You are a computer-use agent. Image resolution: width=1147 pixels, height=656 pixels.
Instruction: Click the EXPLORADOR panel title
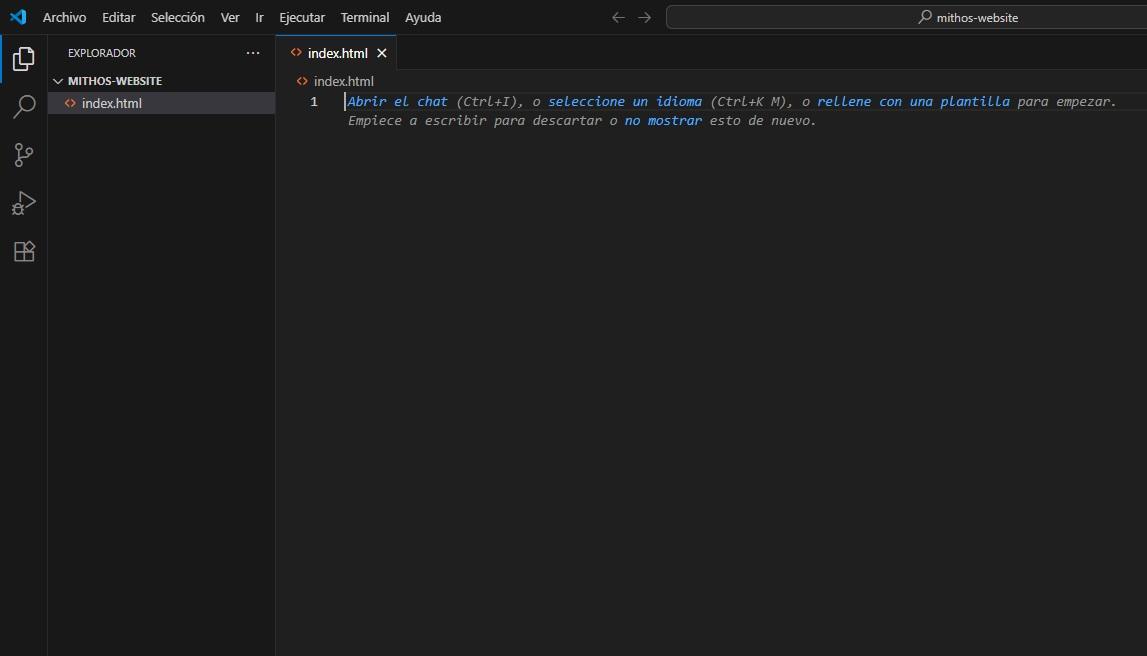tap(102, 53)
